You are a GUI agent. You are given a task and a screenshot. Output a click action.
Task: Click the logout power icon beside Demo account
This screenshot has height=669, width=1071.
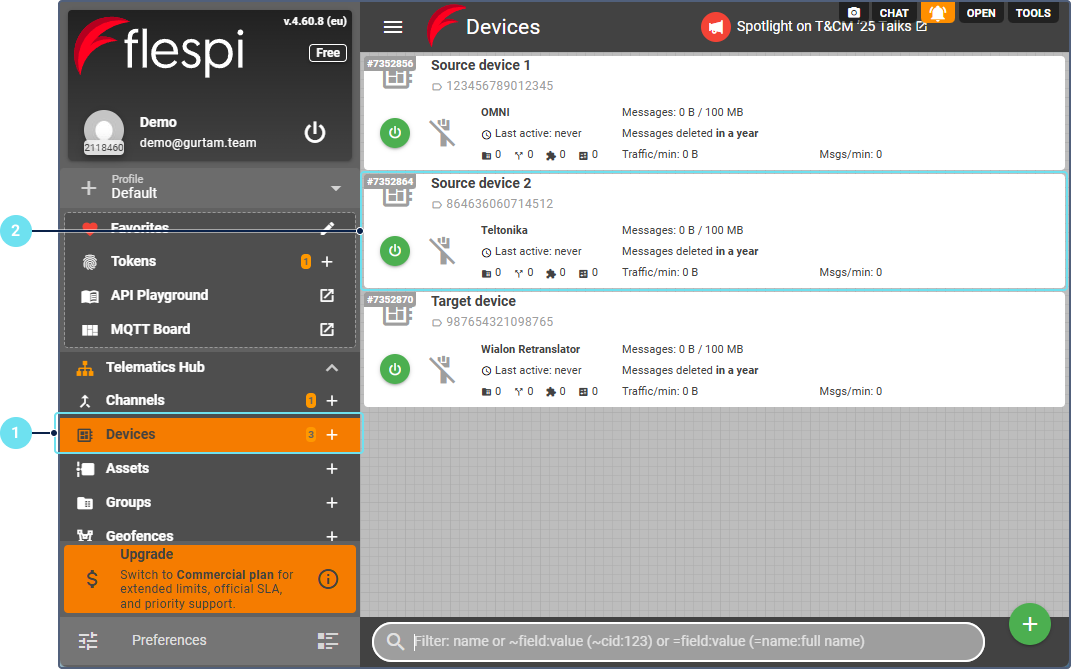pyautogui.click(x=315, y=133)
